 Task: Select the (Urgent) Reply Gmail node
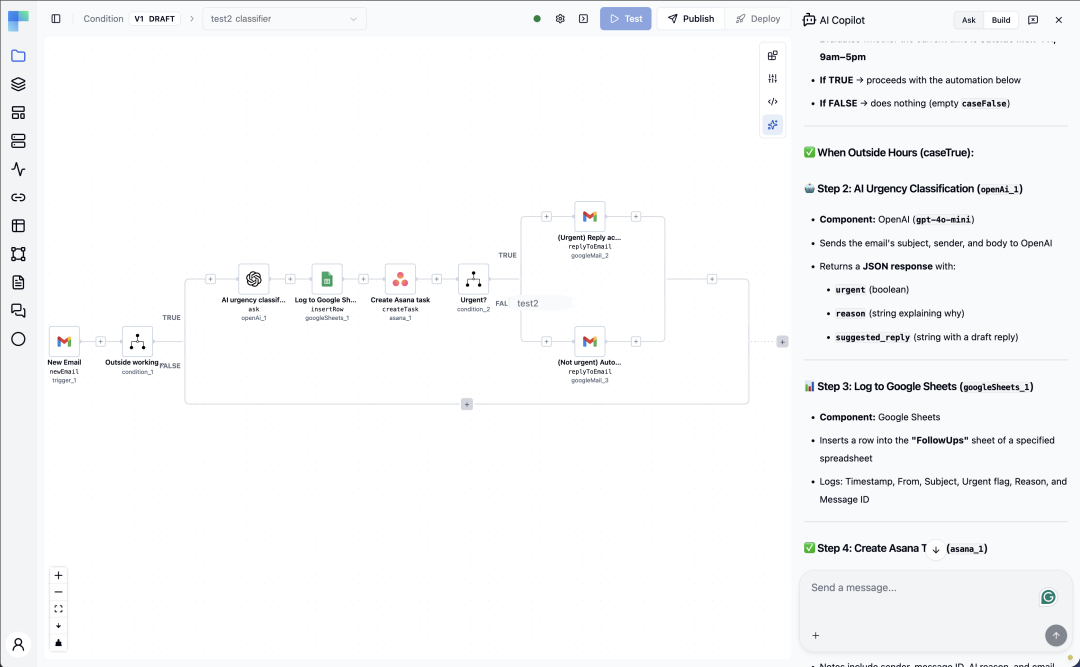click(x=590, y=216)
